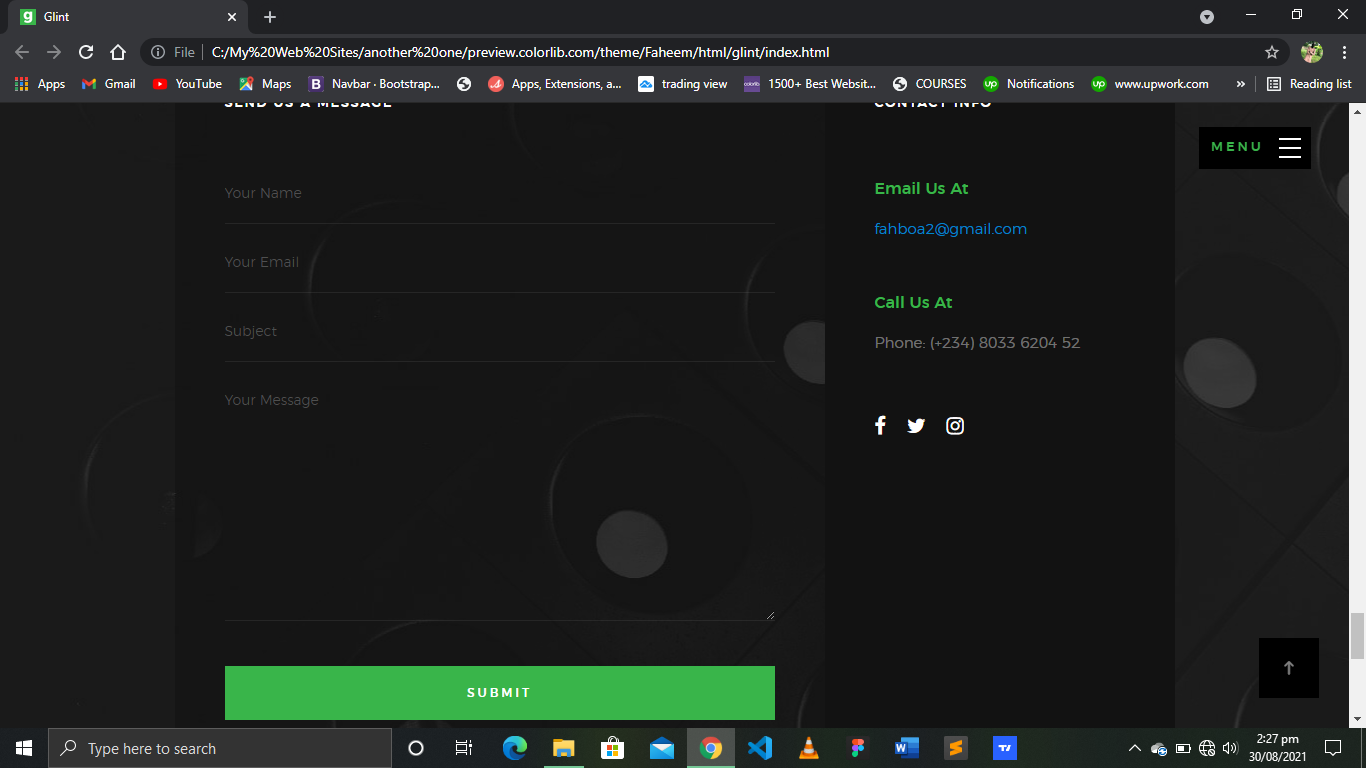The width and height of the screenshot is (1366, 768).
Task: Click the fahboa2@gmail.com email link
Action: (950, 229)
